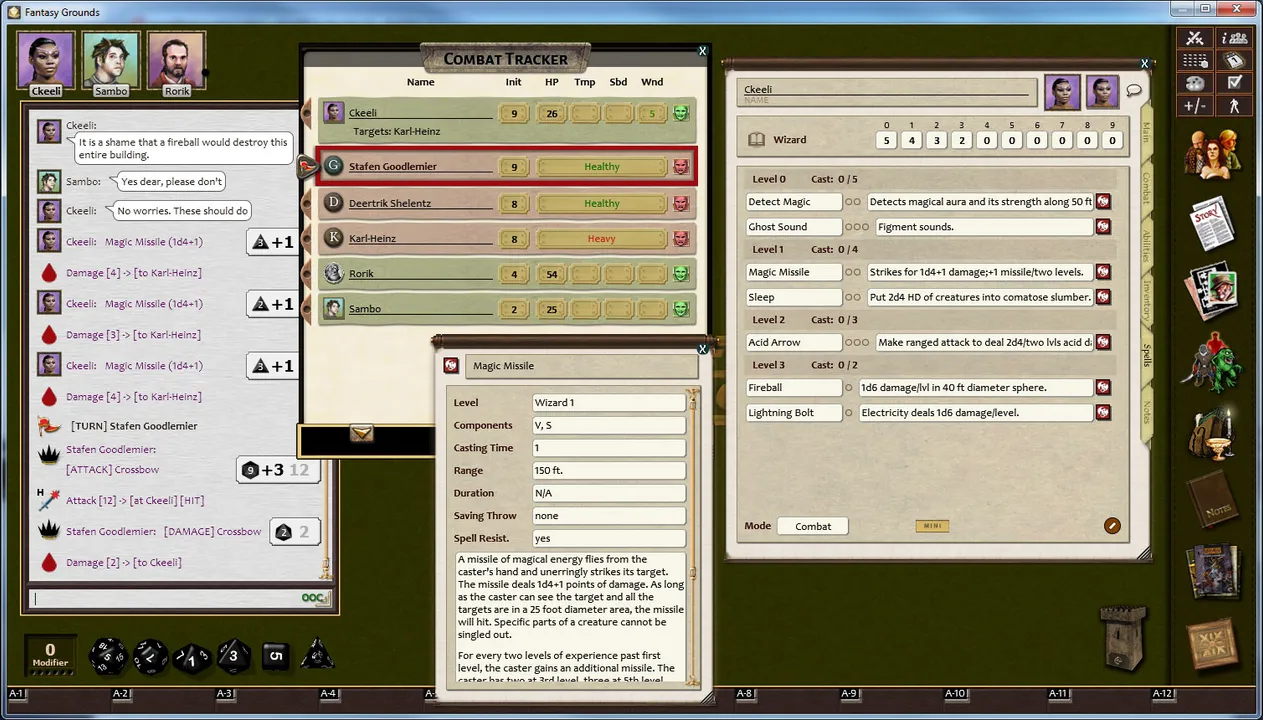Expand Karl-Heinz entry side tab
This screenshot has width=1263, height=720.
[x=308, y=238]
